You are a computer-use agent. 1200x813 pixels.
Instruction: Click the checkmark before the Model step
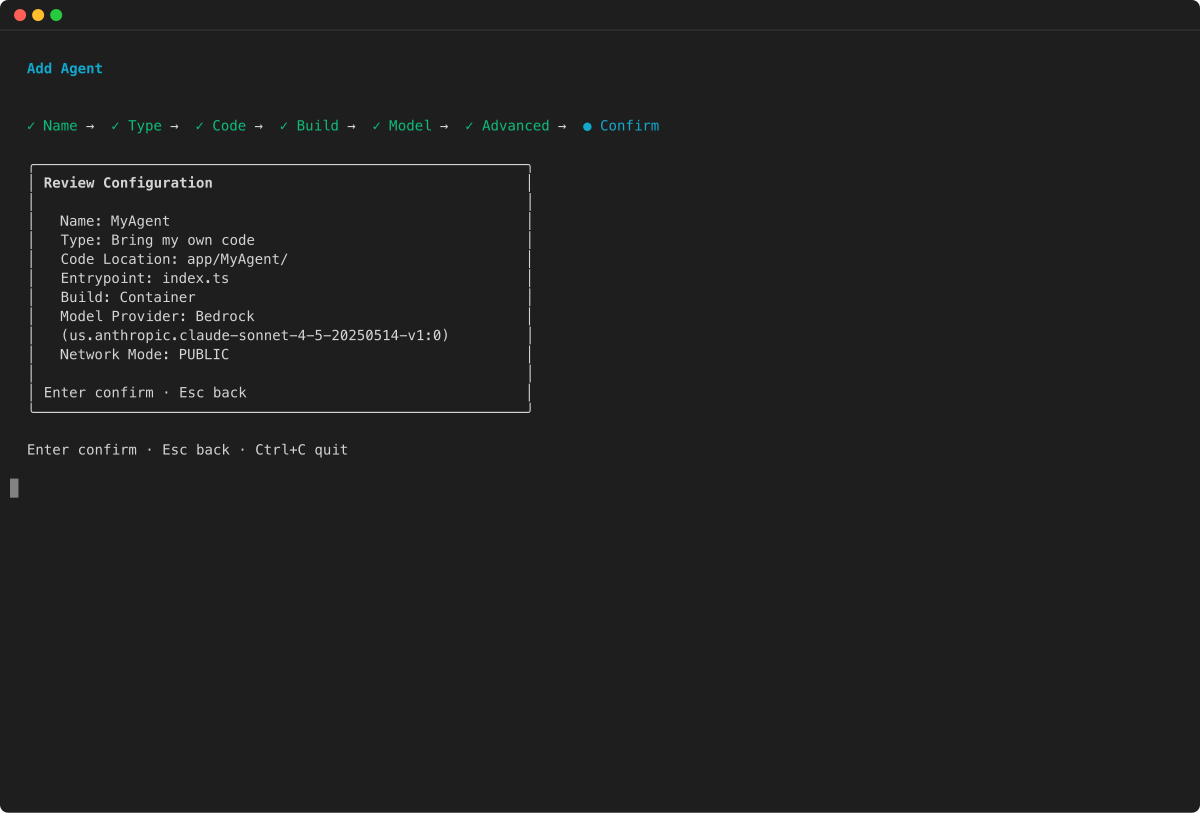coord(377,126)
